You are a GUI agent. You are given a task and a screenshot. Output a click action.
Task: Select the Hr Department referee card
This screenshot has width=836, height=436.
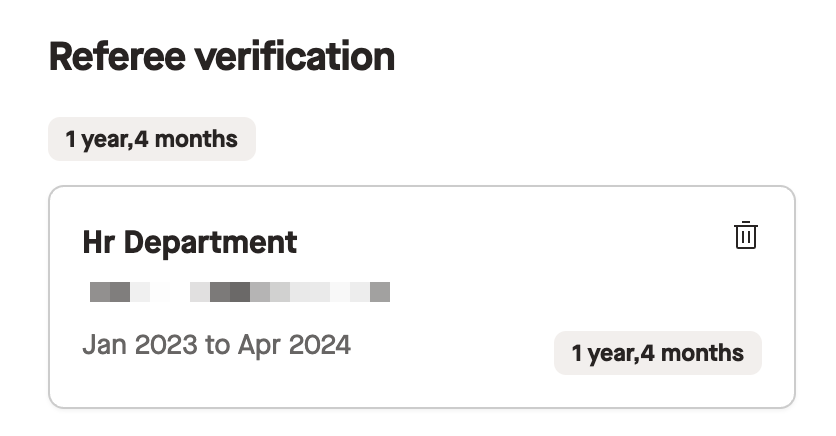point(422,297)
